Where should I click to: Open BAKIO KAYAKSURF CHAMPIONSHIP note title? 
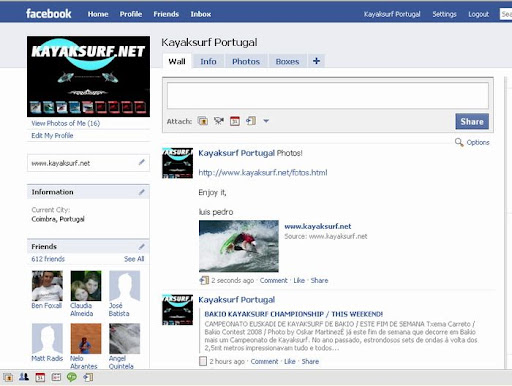(294, 314)
